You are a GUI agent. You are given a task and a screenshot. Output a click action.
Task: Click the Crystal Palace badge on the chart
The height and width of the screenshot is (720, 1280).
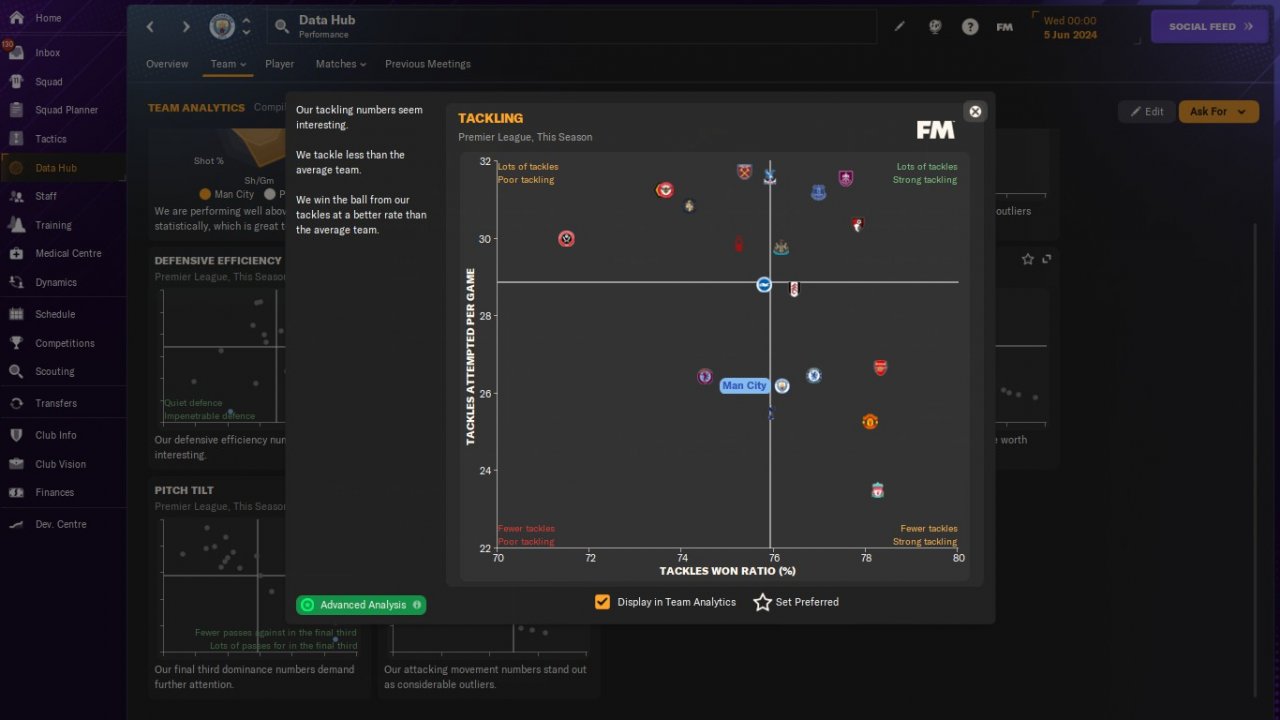[x=769, y=177]
